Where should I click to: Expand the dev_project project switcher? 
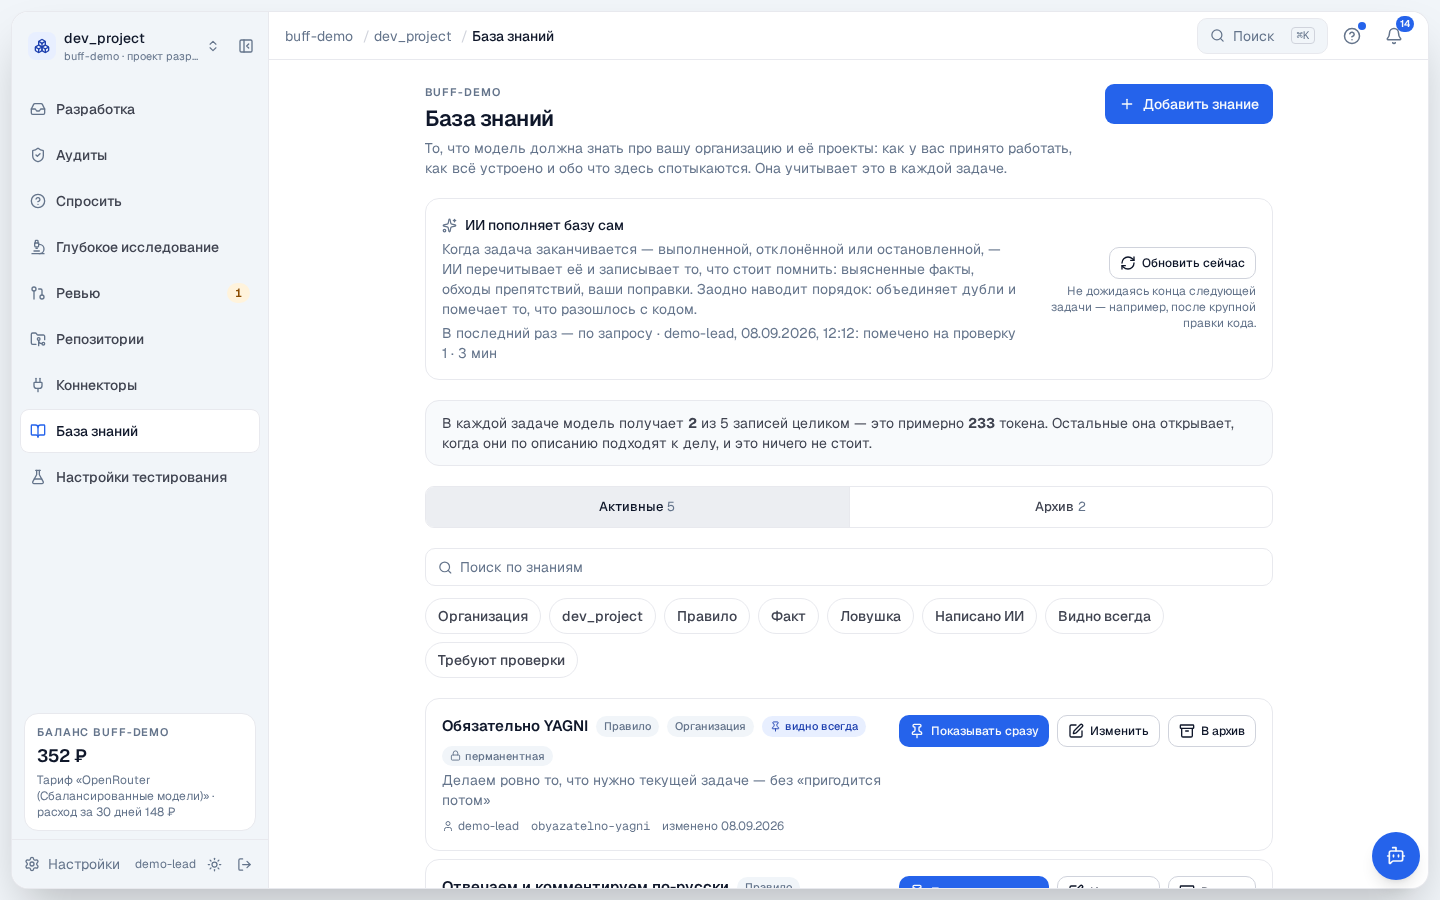coord(125,46)
